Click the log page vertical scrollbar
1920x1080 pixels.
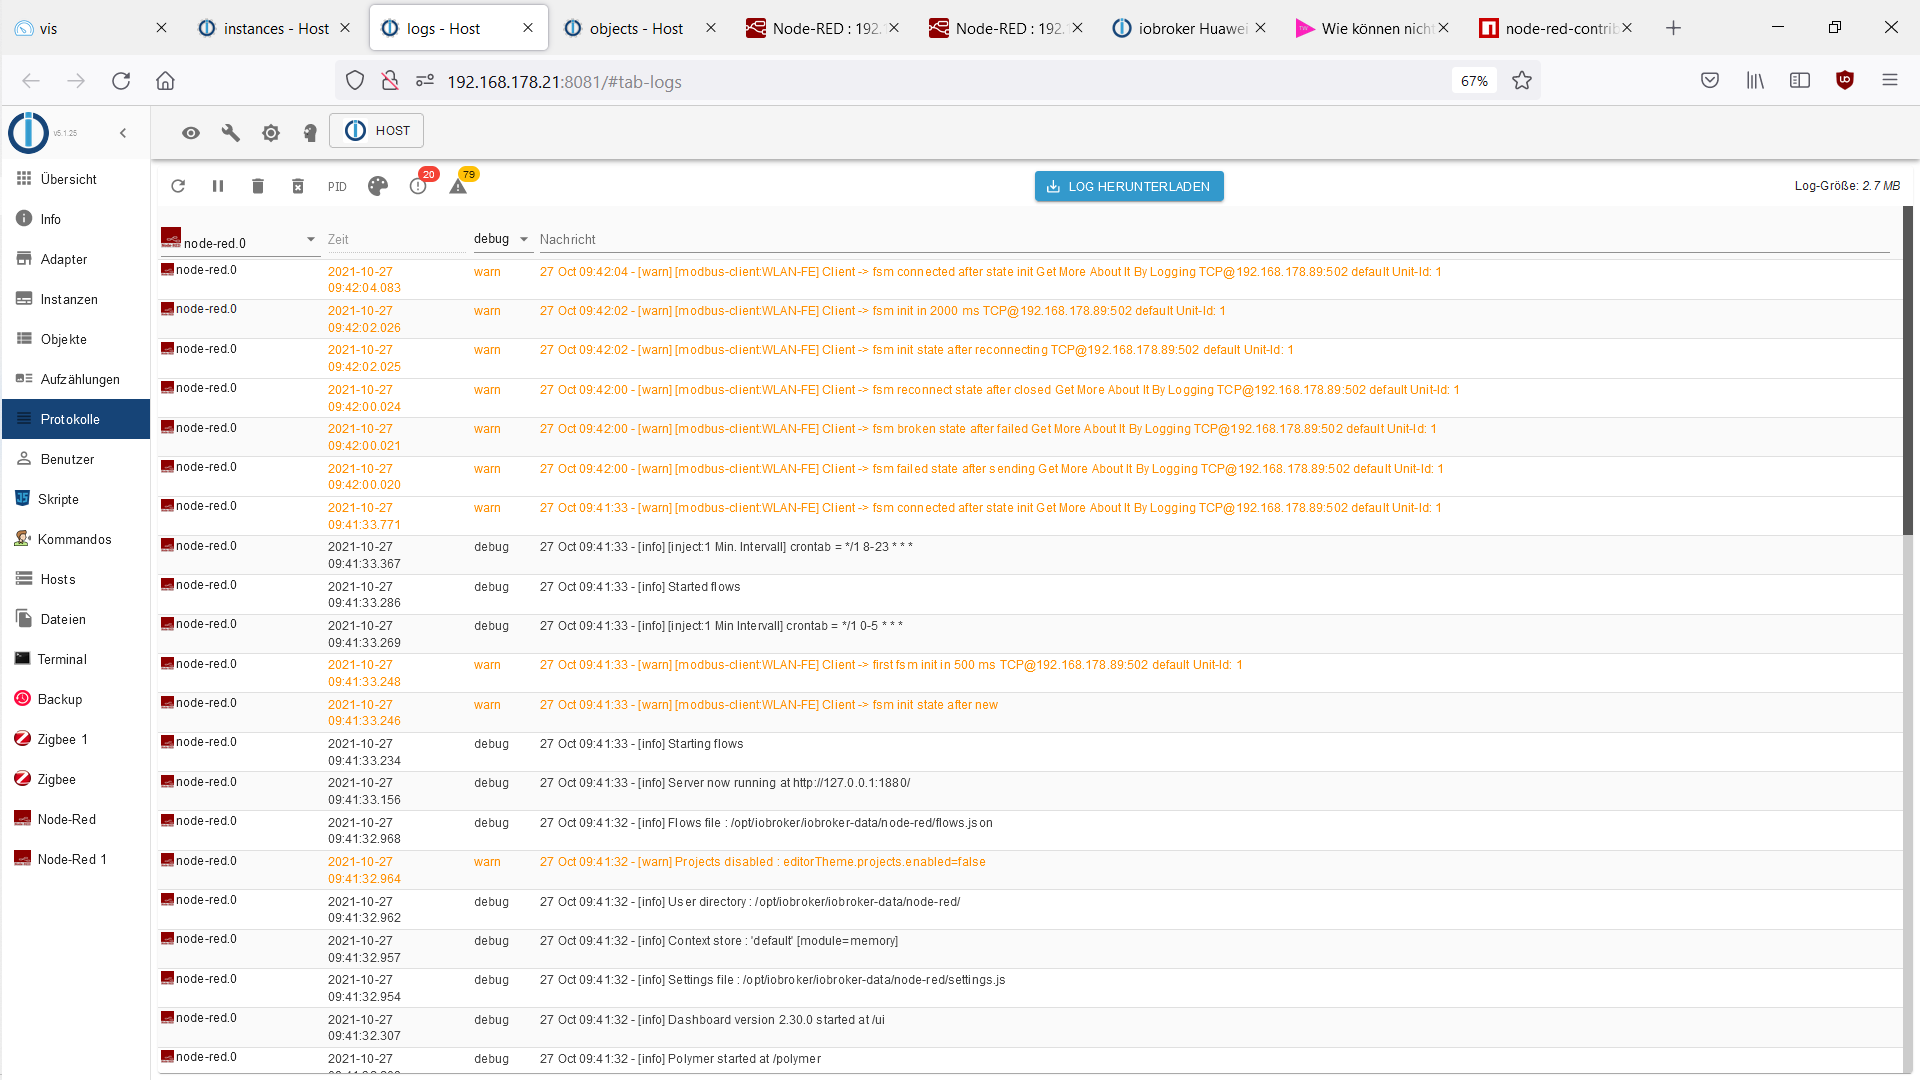1907,370
